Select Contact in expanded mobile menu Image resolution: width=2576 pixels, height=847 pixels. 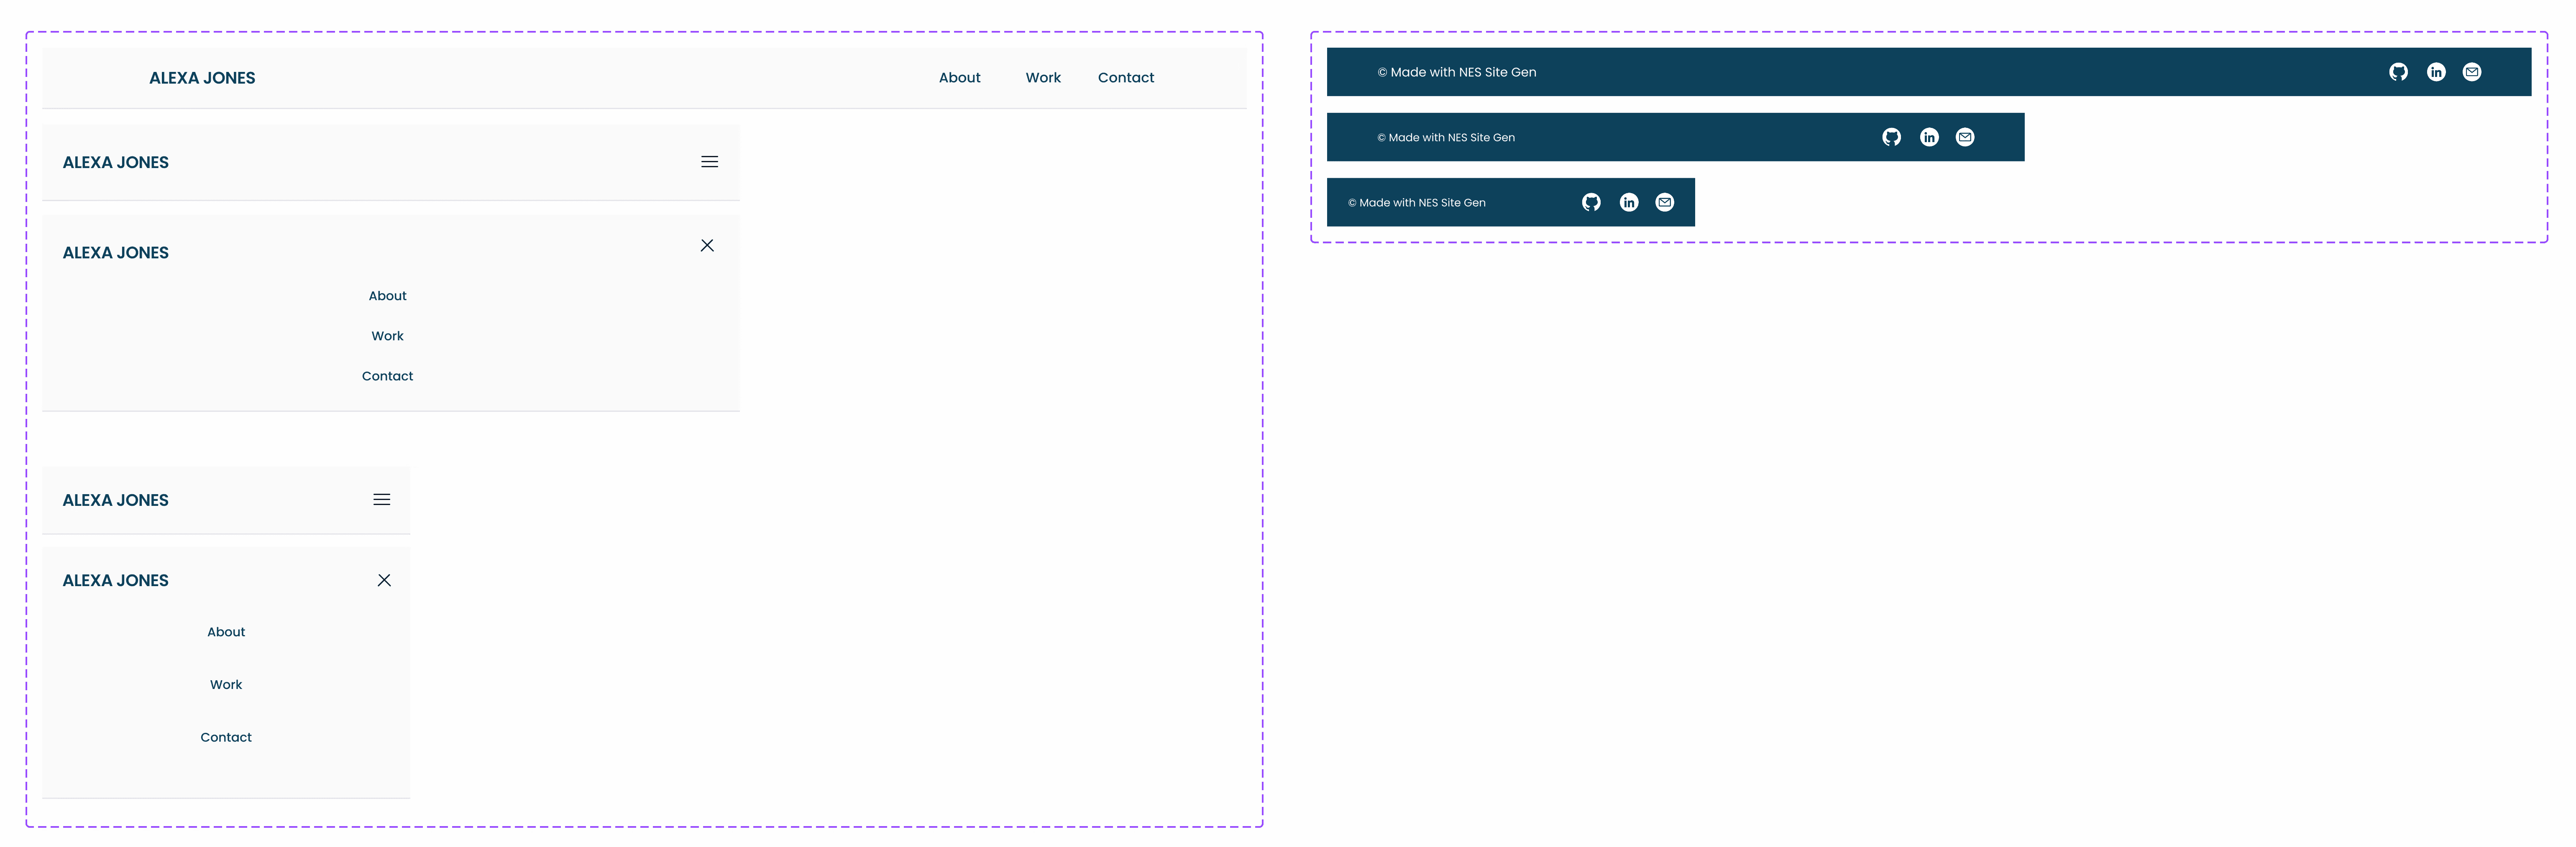226,737
